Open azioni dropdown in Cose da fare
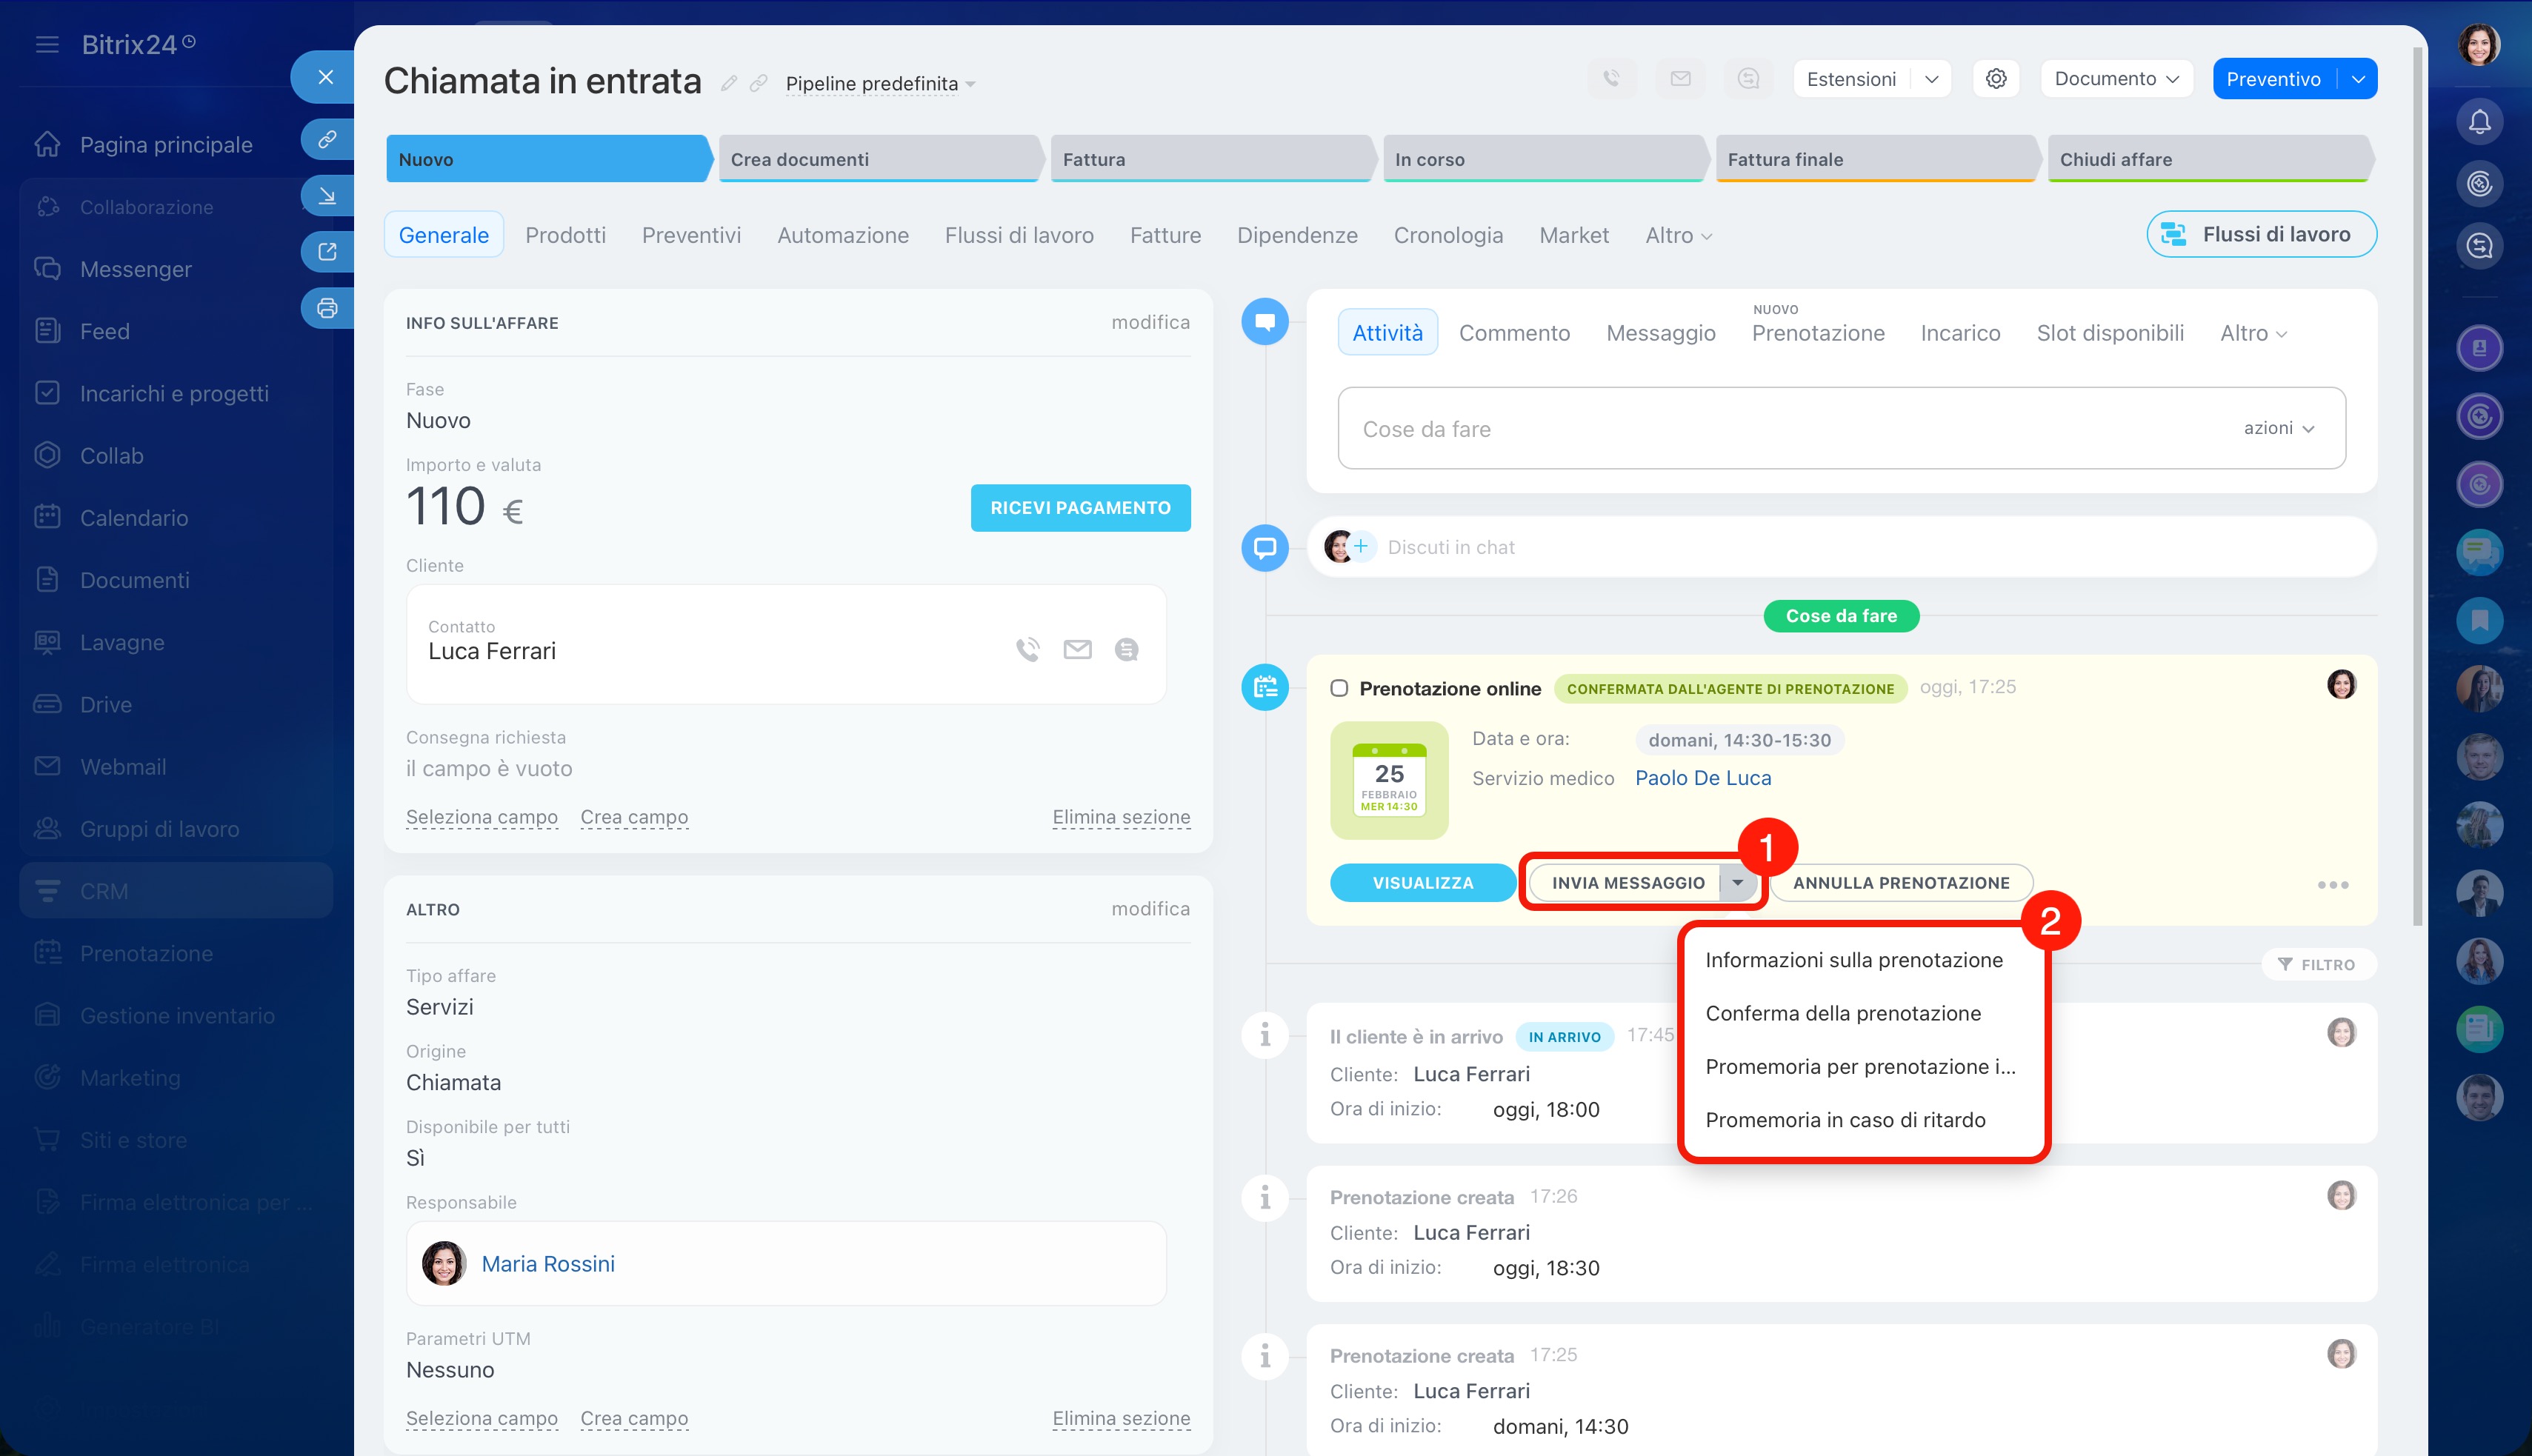The width and height of the screenshot is (2532, 1456). 2278,428
